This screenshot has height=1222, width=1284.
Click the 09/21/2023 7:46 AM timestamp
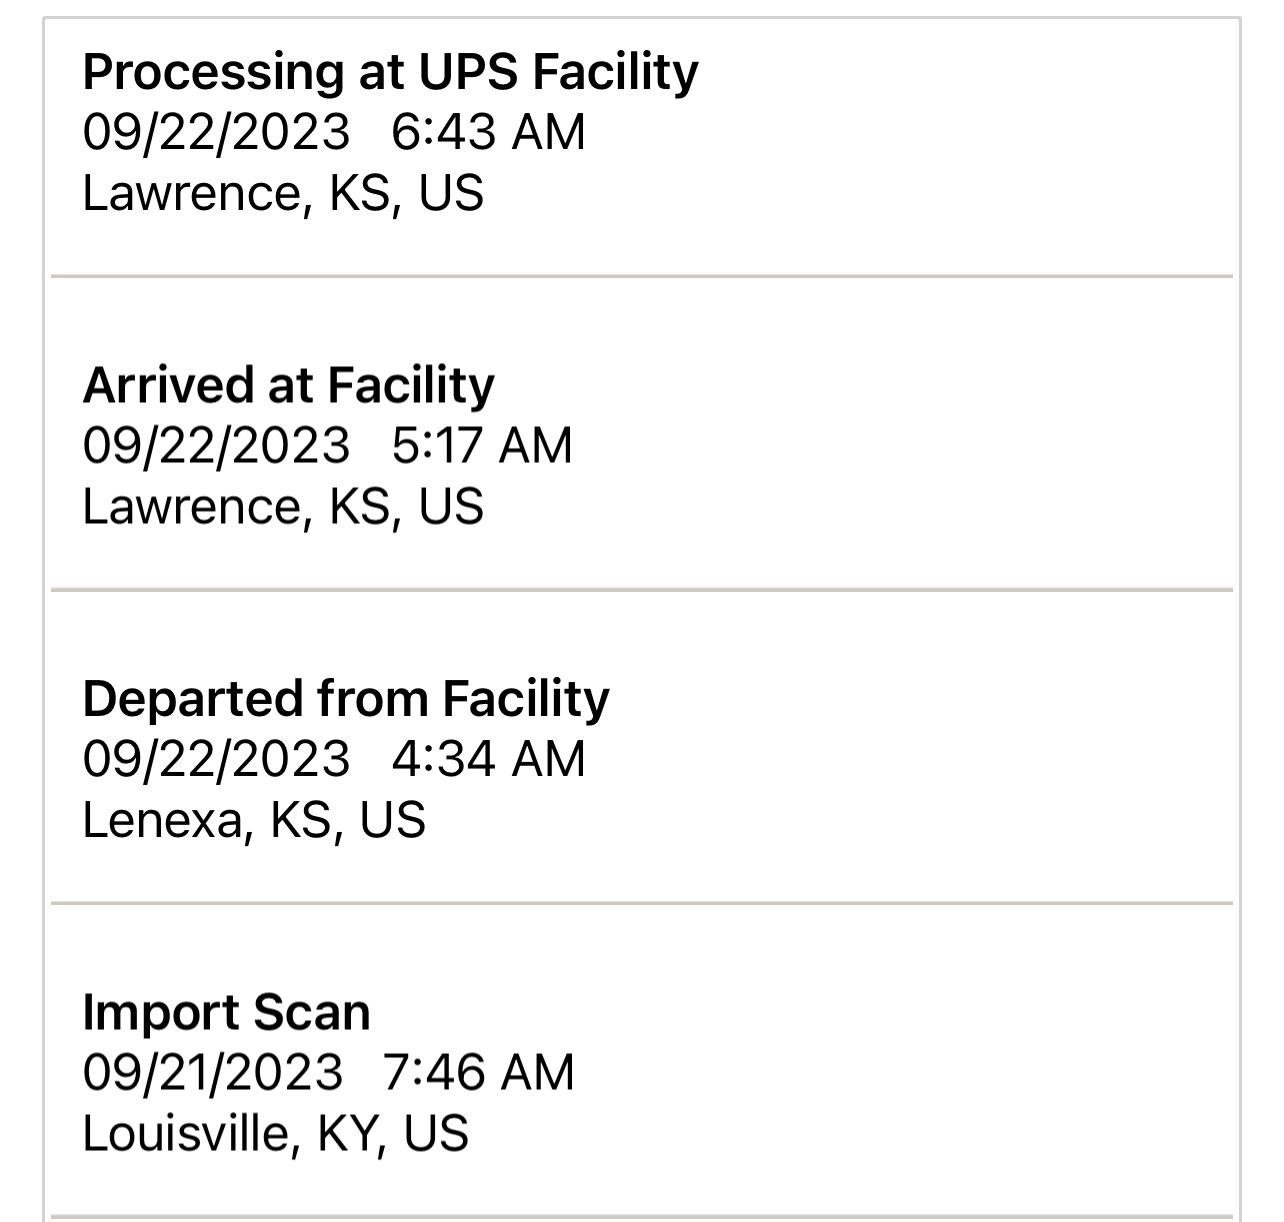(x=328, y=1073)
